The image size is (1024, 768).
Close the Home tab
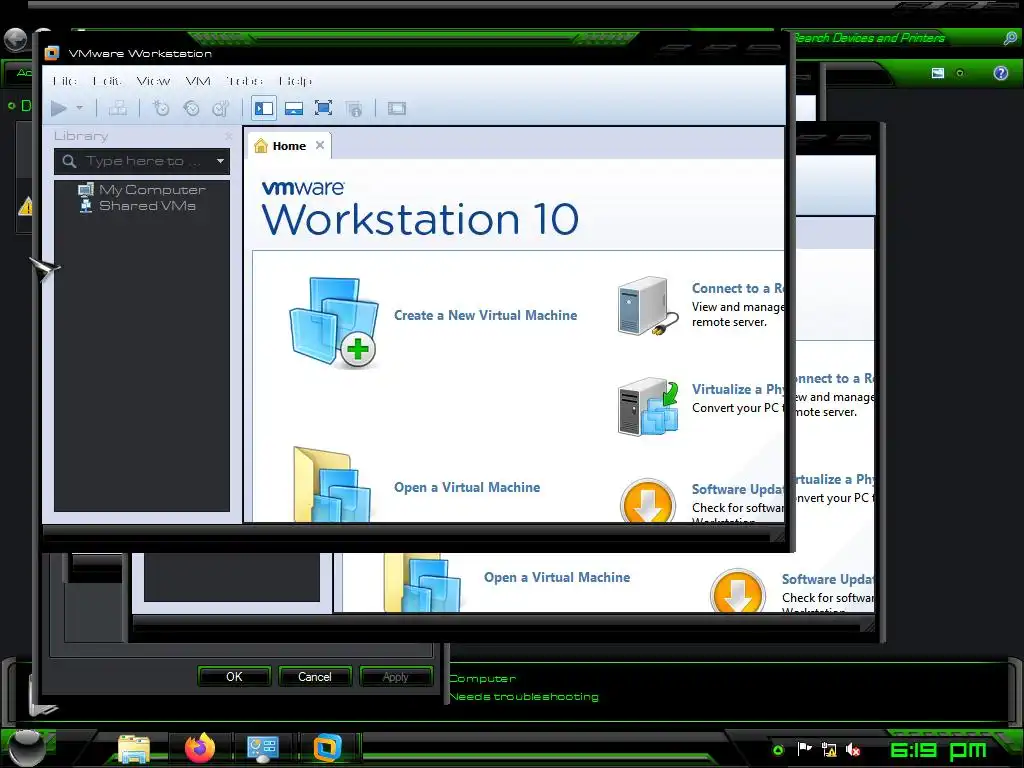point(320,145)
